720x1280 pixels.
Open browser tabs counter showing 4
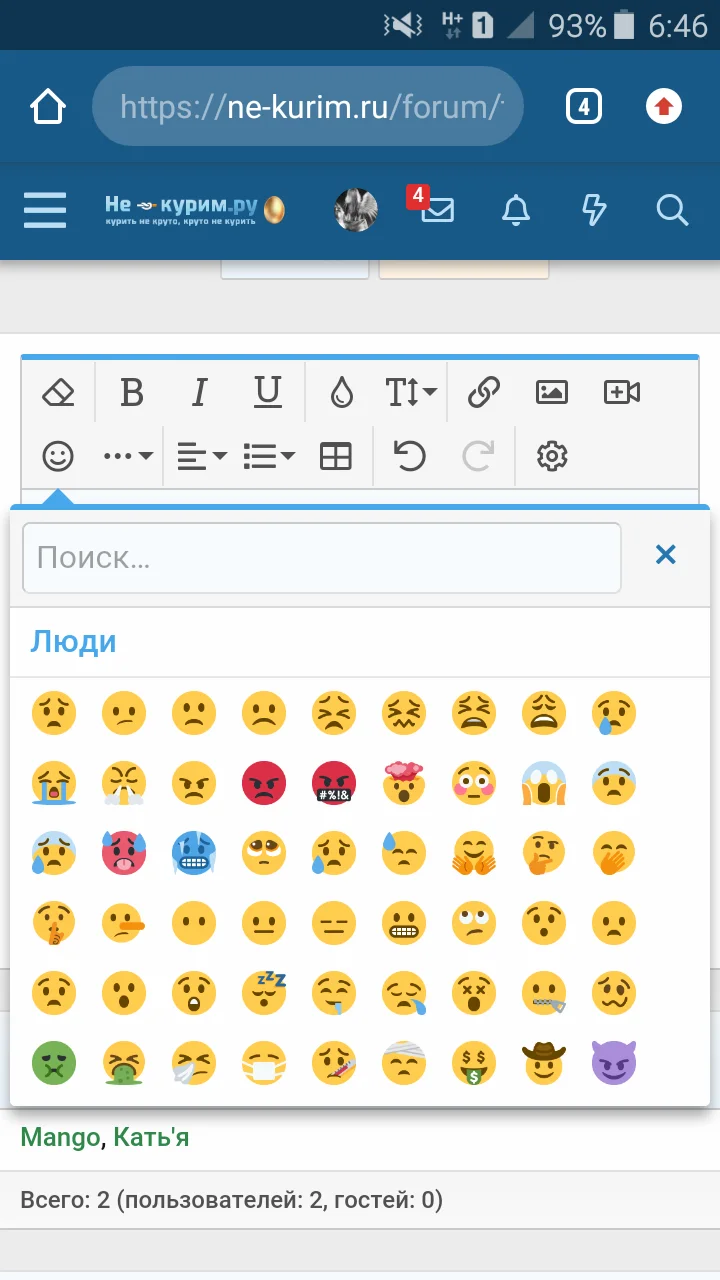coord(584,106)
